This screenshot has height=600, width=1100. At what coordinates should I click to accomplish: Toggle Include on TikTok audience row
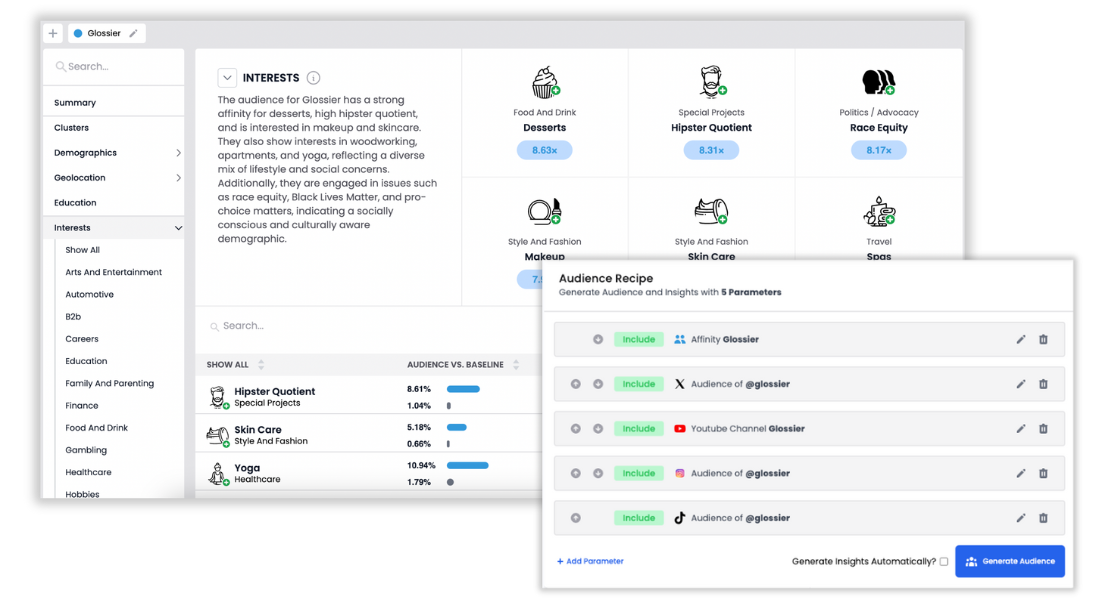coord(638,518)
